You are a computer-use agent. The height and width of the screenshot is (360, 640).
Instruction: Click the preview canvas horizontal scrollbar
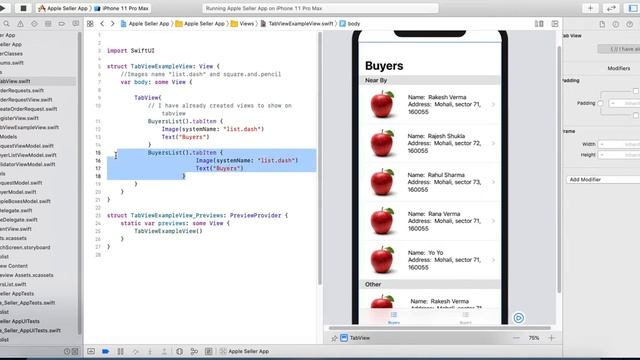440,328
